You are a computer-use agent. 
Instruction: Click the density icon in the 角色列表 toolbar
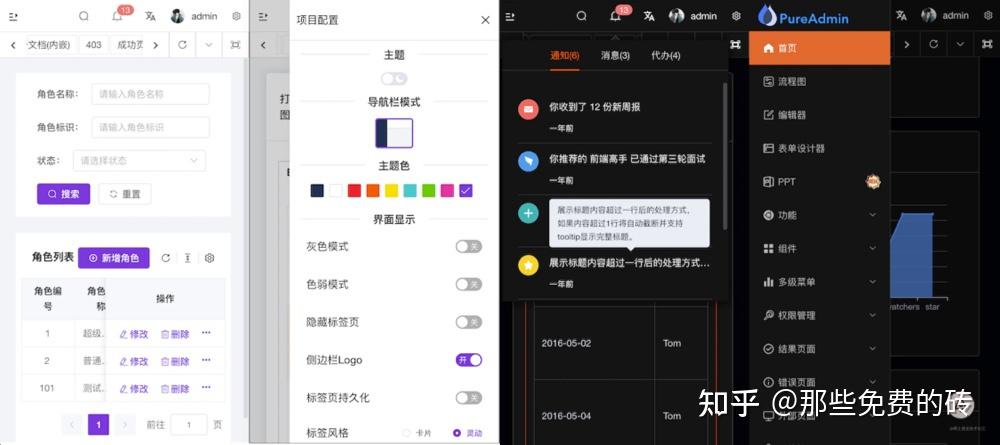pos(188,258)
